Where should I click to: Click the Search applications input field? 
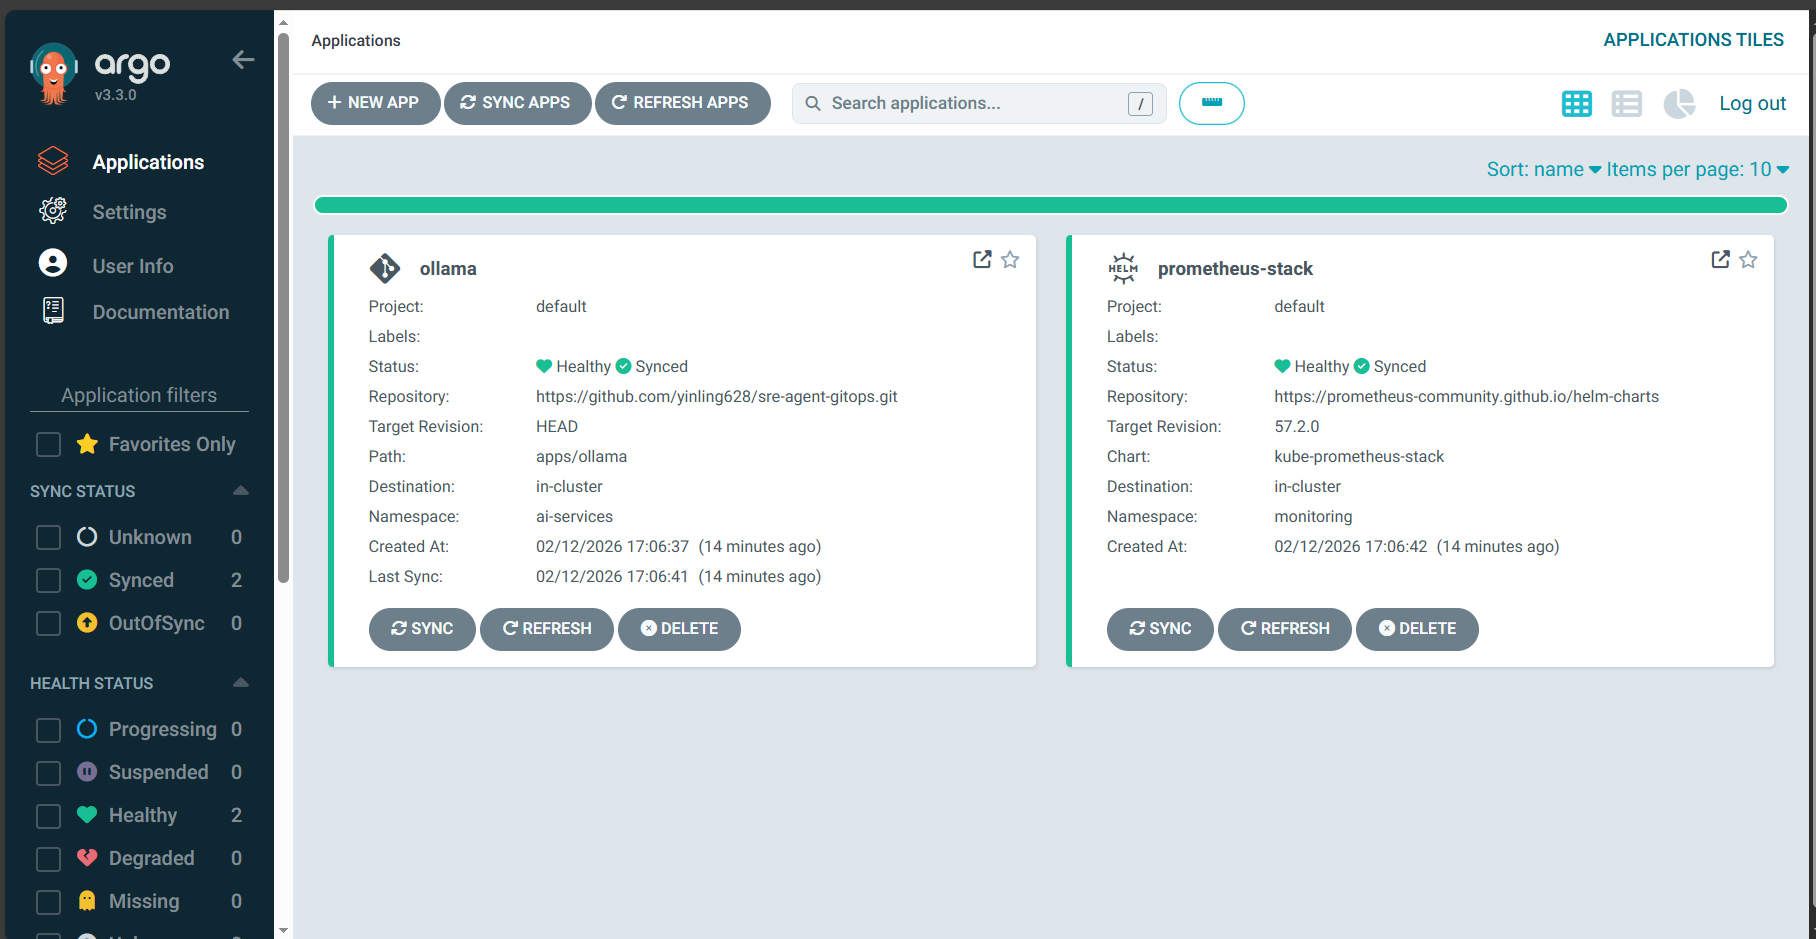pos(979,103)
